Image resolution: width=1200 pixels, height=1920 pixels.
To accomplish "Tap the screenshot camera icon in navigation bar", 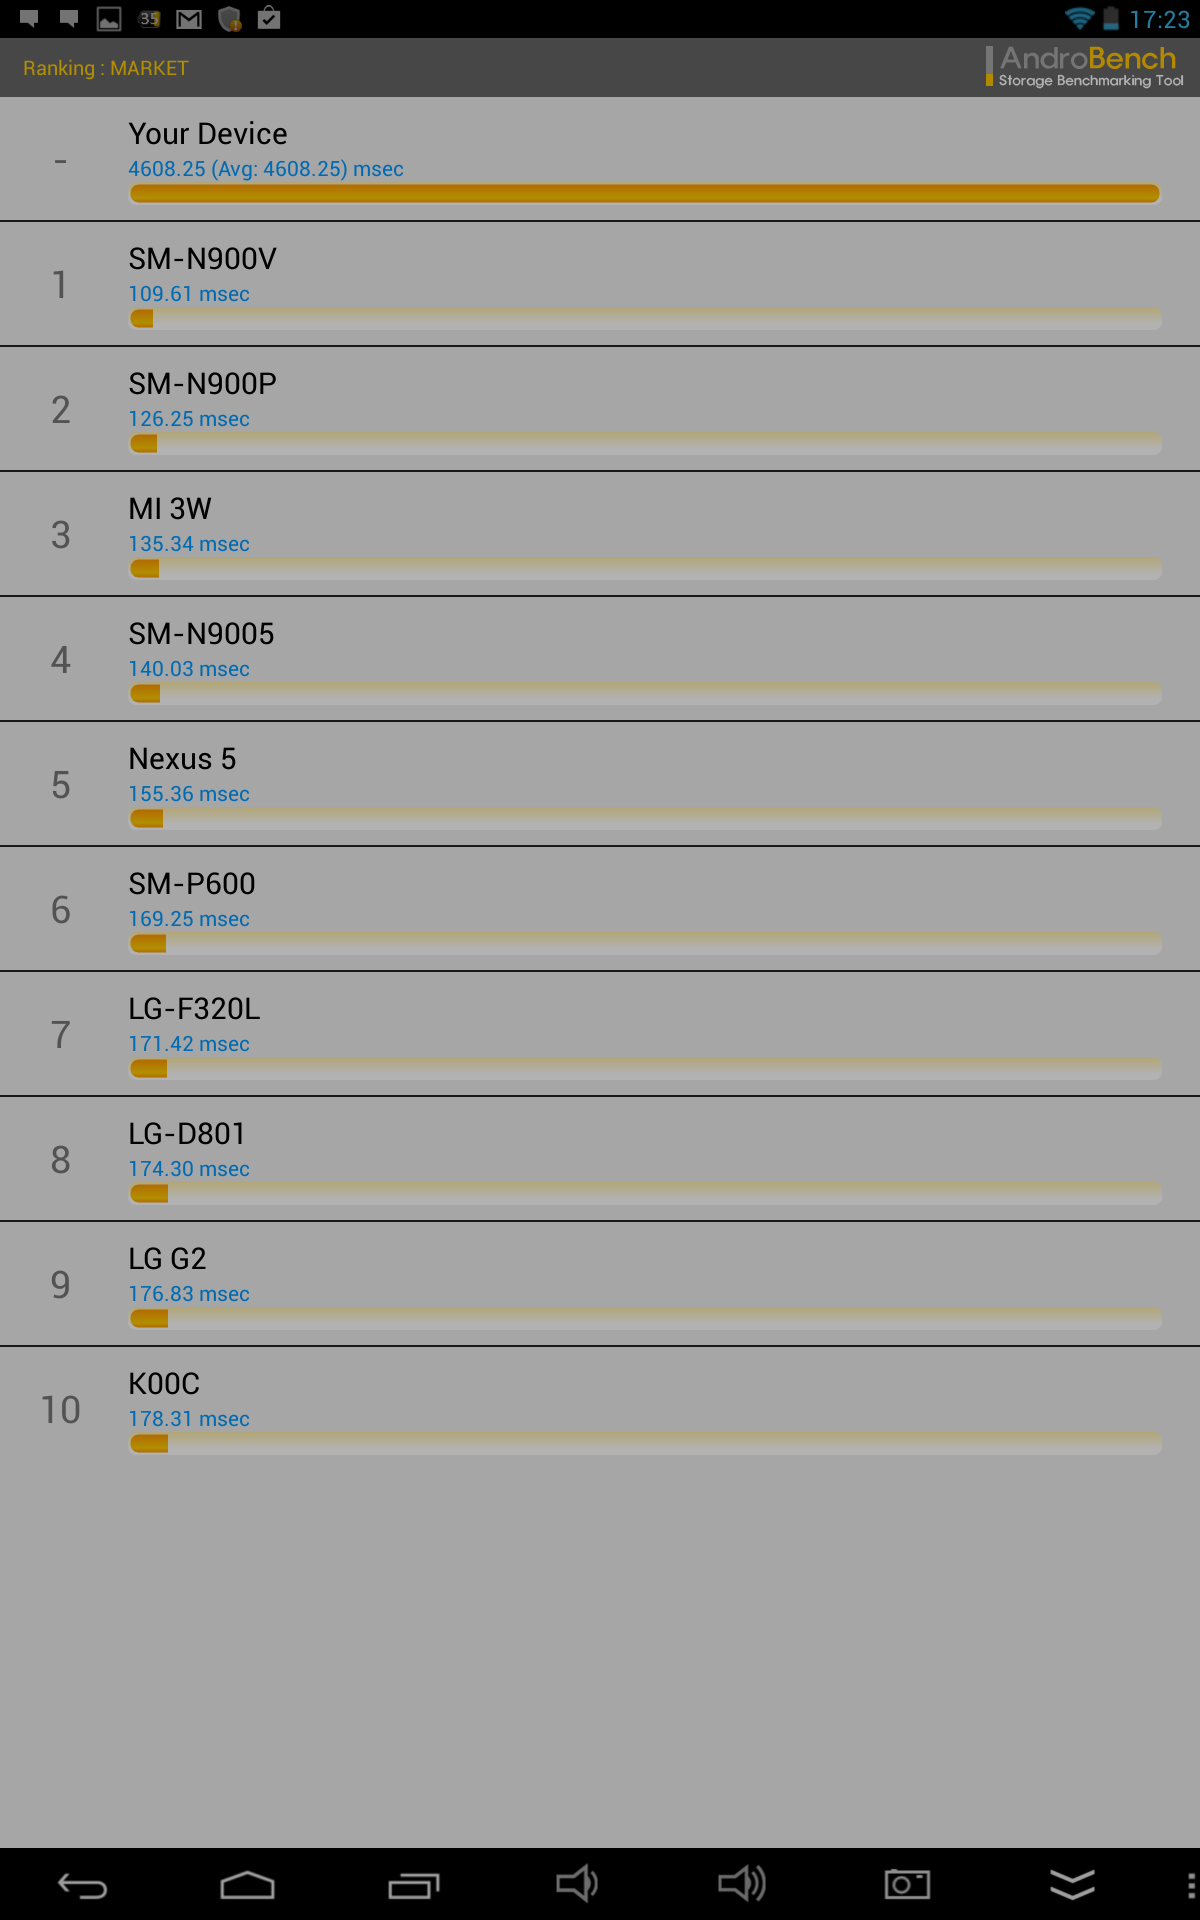I will [907, 1884].
